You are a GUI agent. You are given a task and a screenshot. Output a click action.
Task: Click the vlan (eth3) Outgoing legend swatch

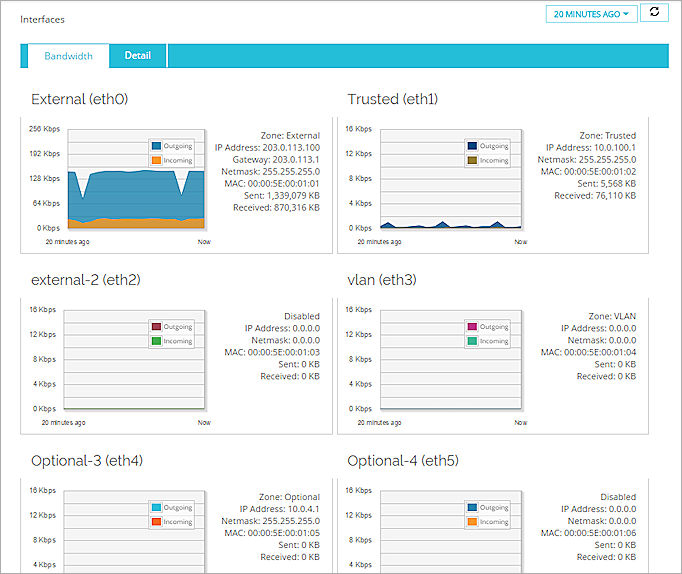(x=472, y=327)
